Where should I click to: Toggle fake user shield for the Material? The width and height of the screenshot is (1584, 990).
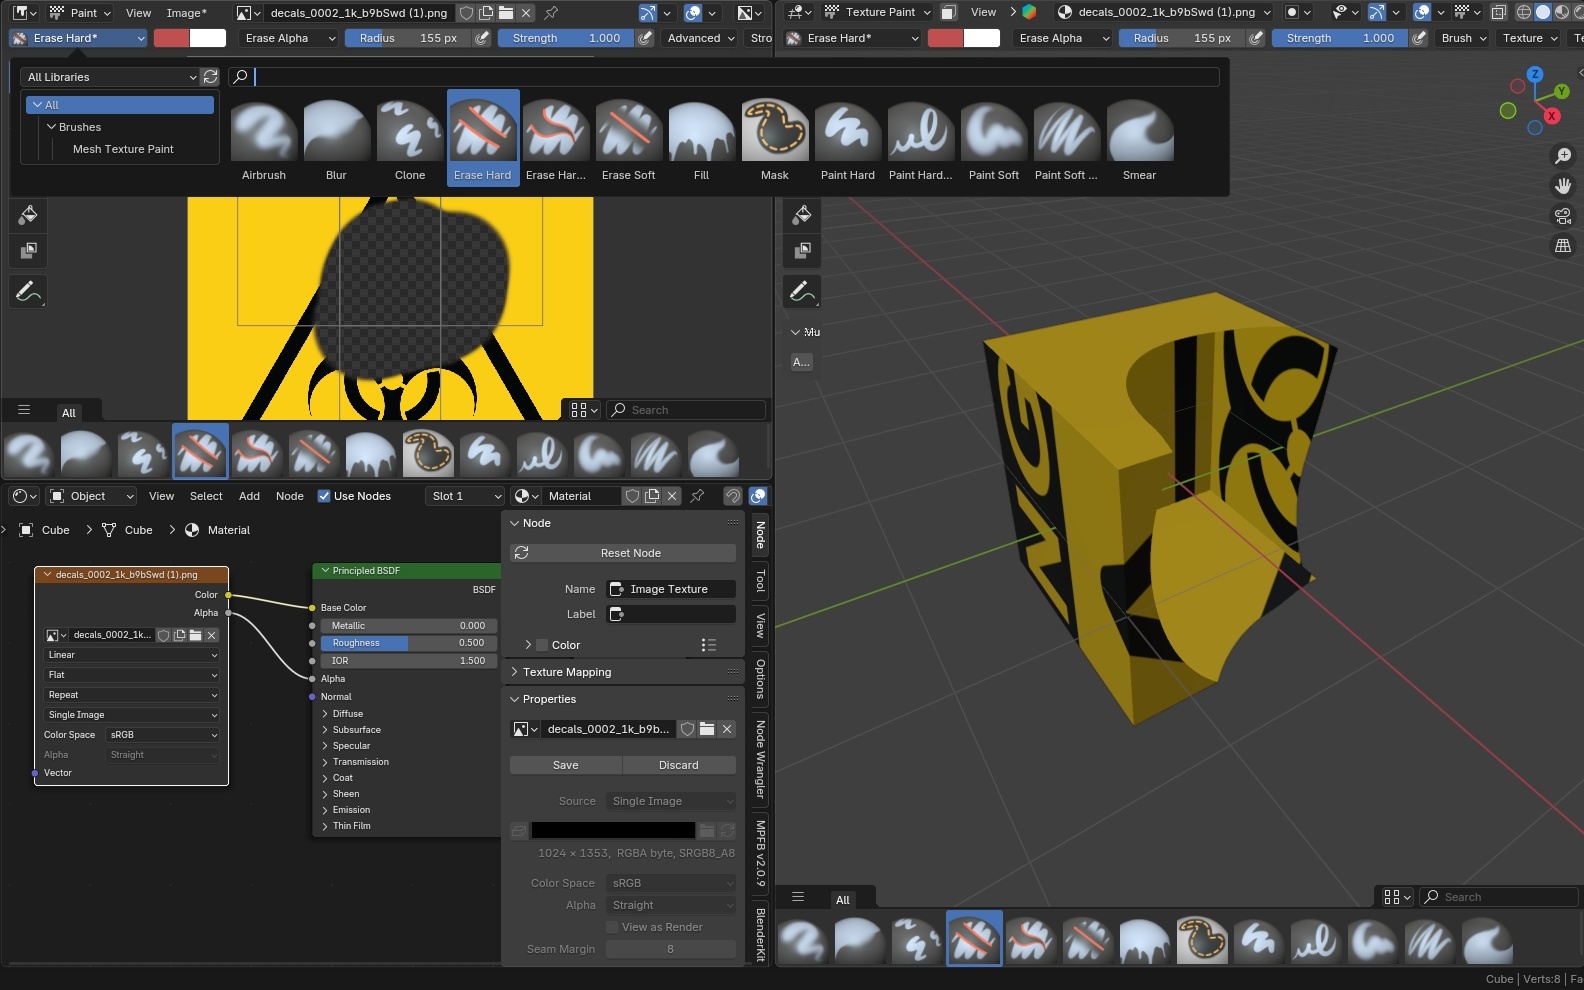pos(632,496)
